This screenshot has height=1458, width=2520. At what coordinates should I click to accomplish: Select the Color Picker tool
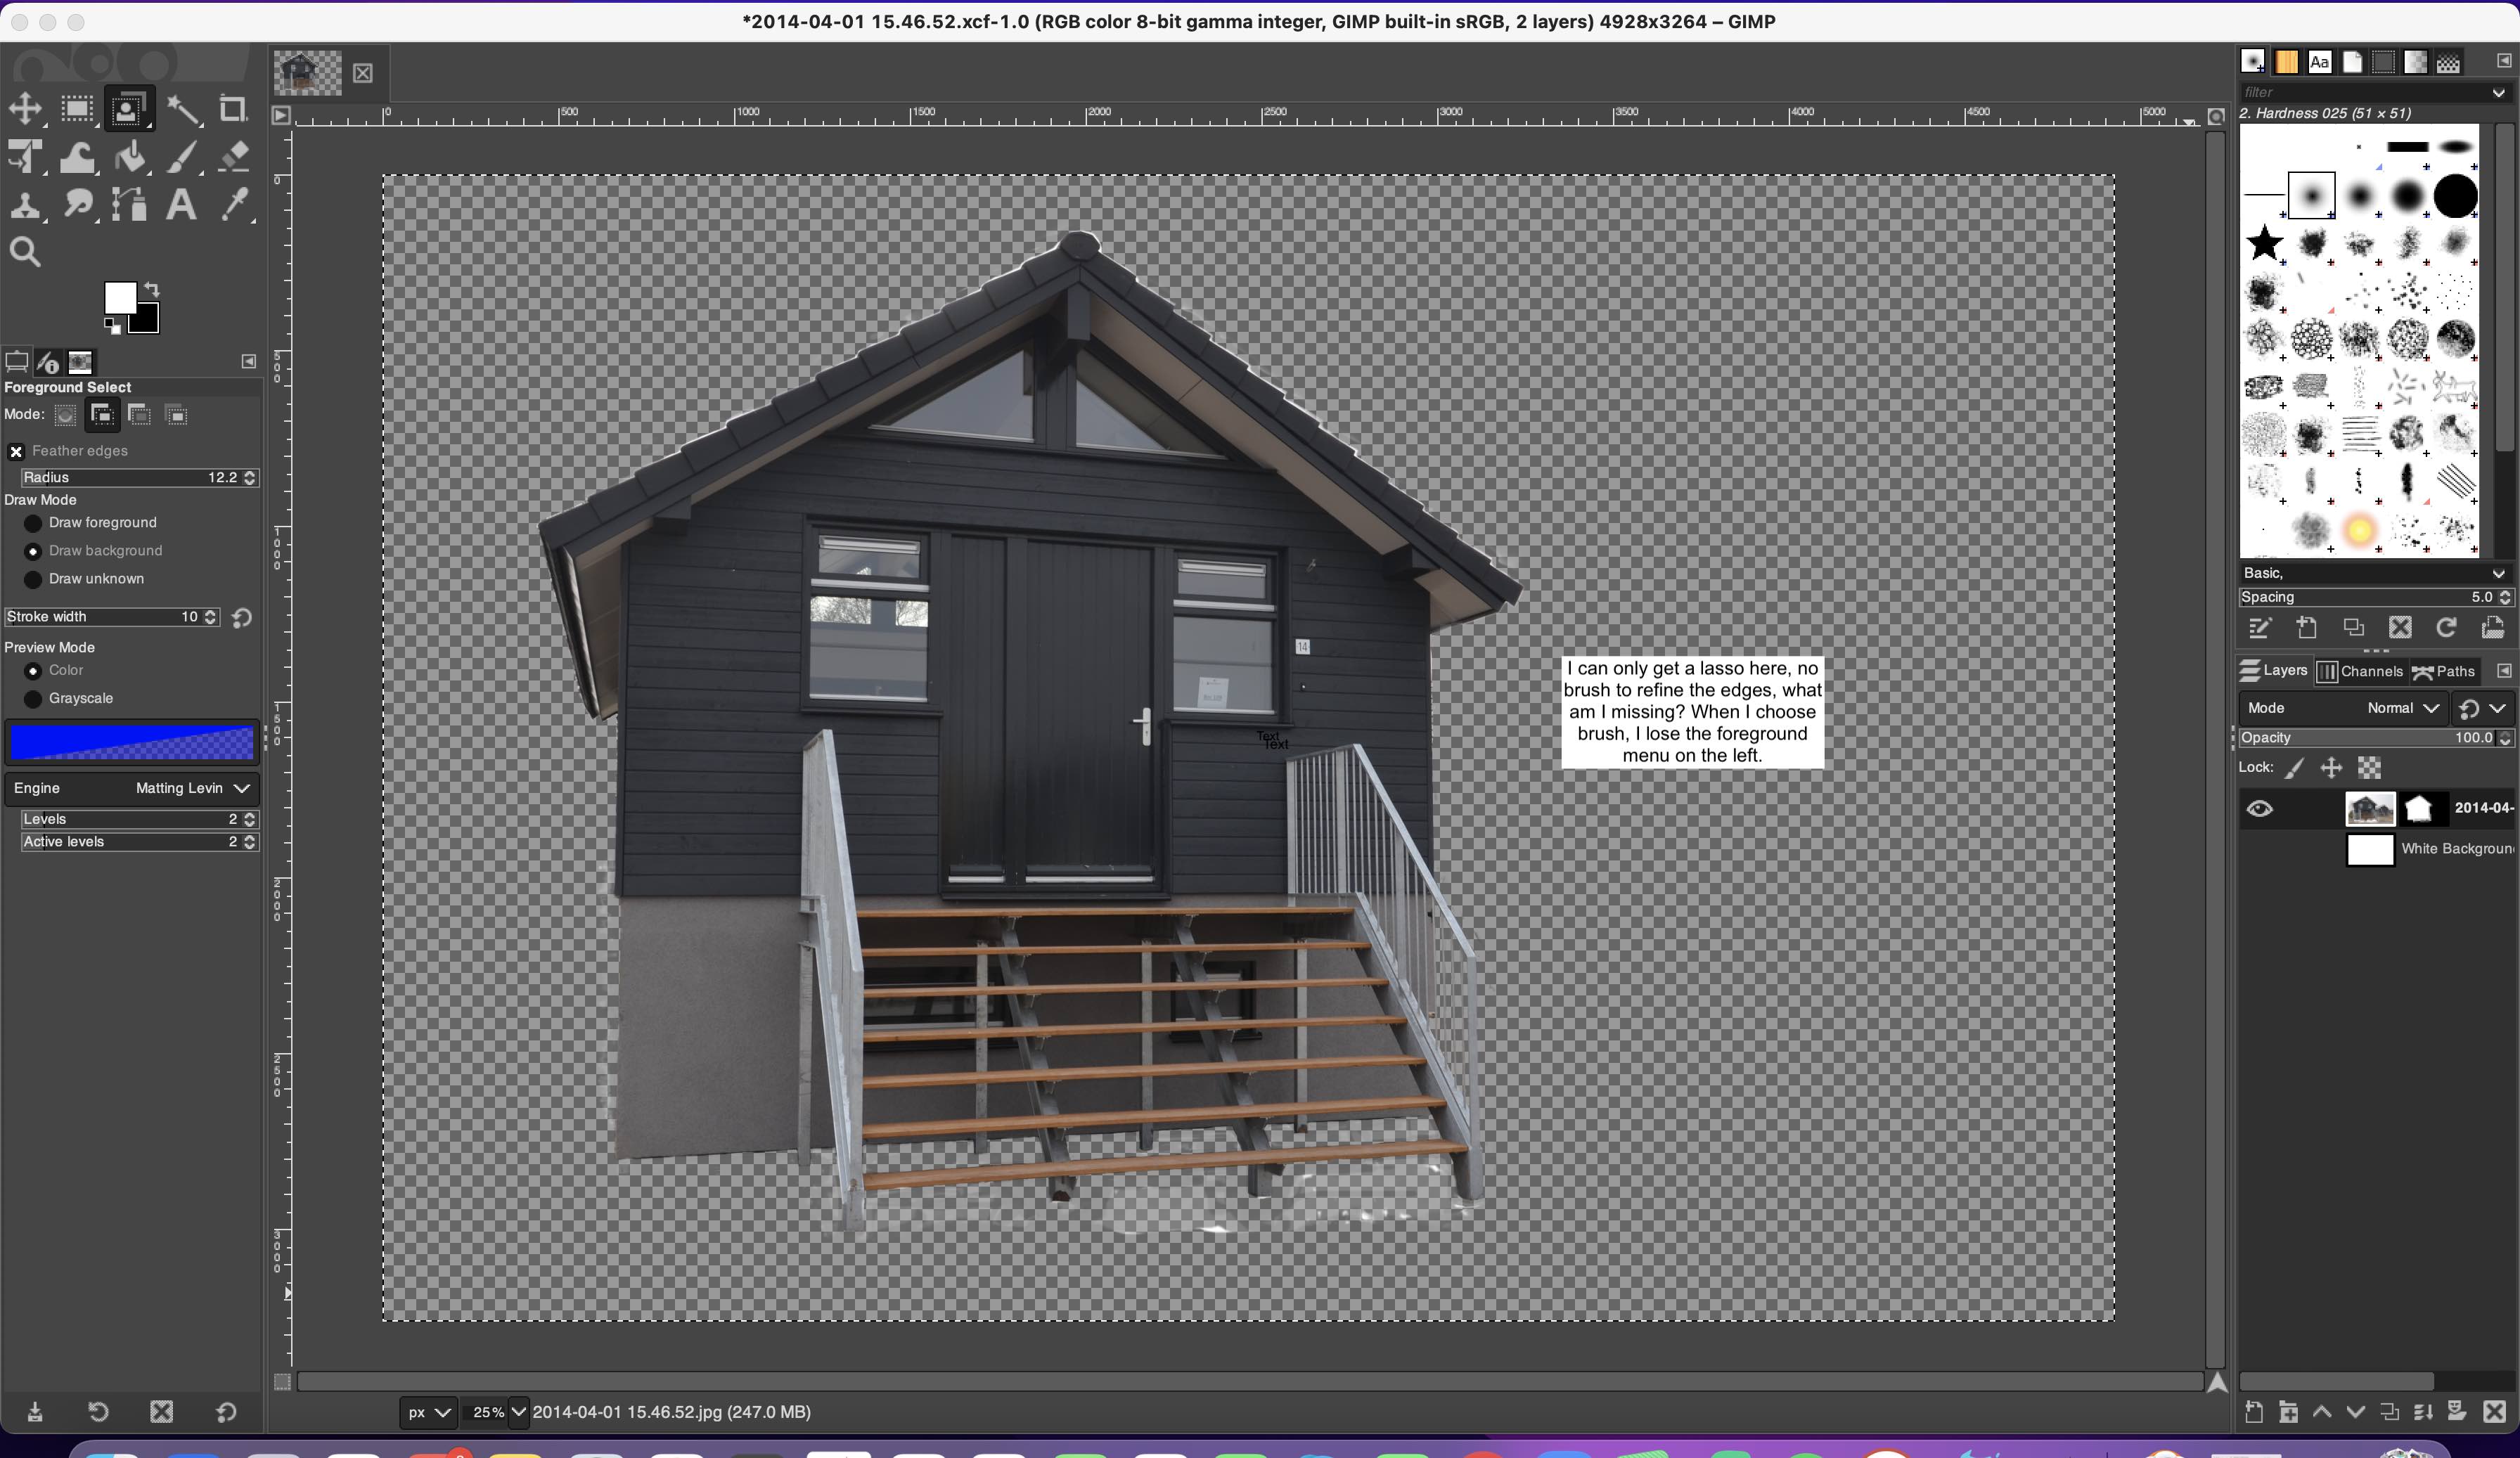233,205
